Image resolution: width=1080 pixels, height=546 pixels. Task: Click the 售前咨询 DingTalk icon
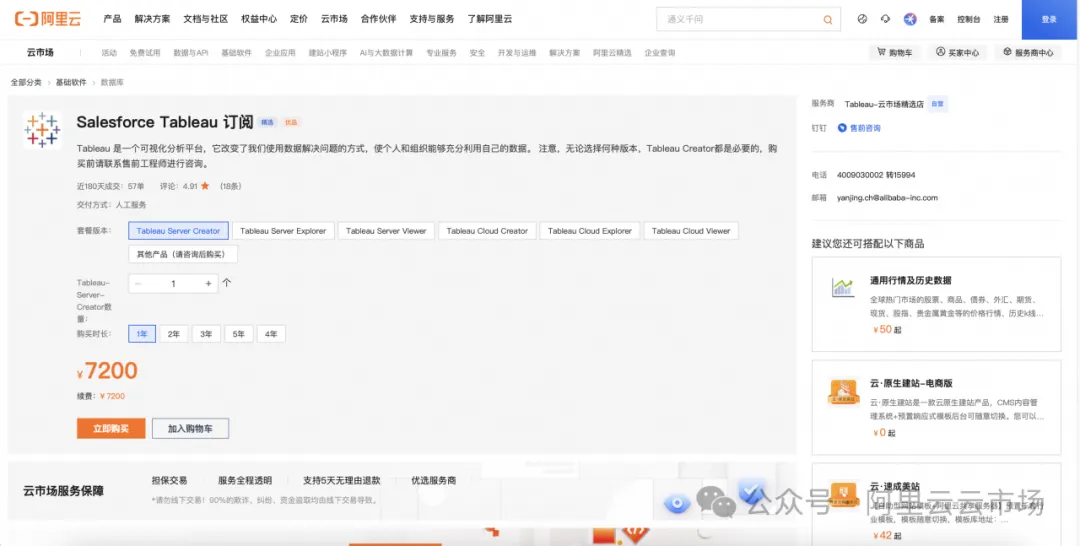click(842, 128)
